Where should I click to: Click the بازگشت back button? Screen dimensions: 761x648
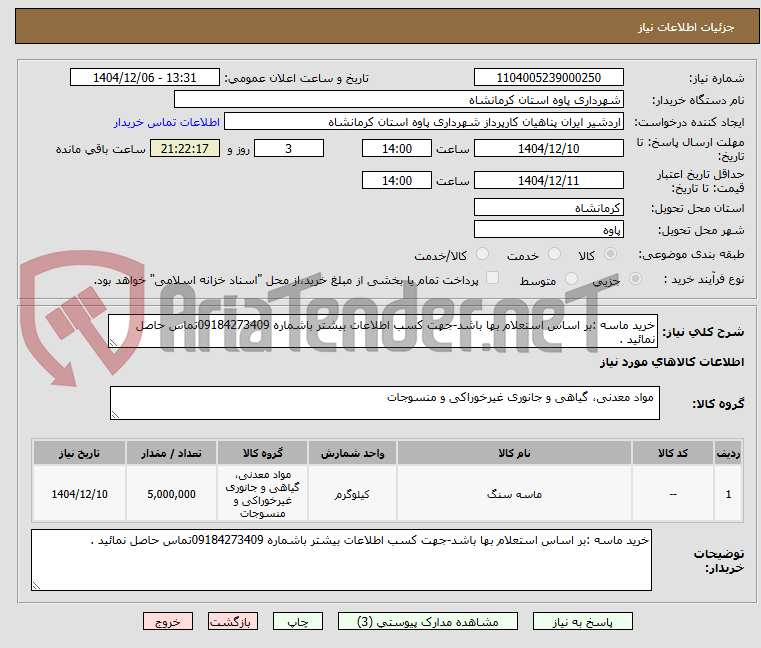coord(232,621)
